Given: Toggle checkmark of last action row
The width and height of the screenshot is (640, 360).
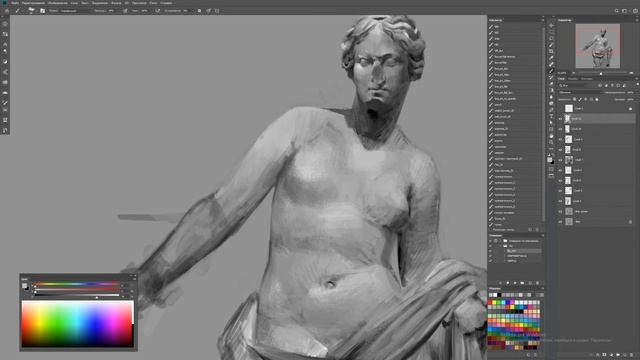Looking at the screenshot, I should 491,261.
